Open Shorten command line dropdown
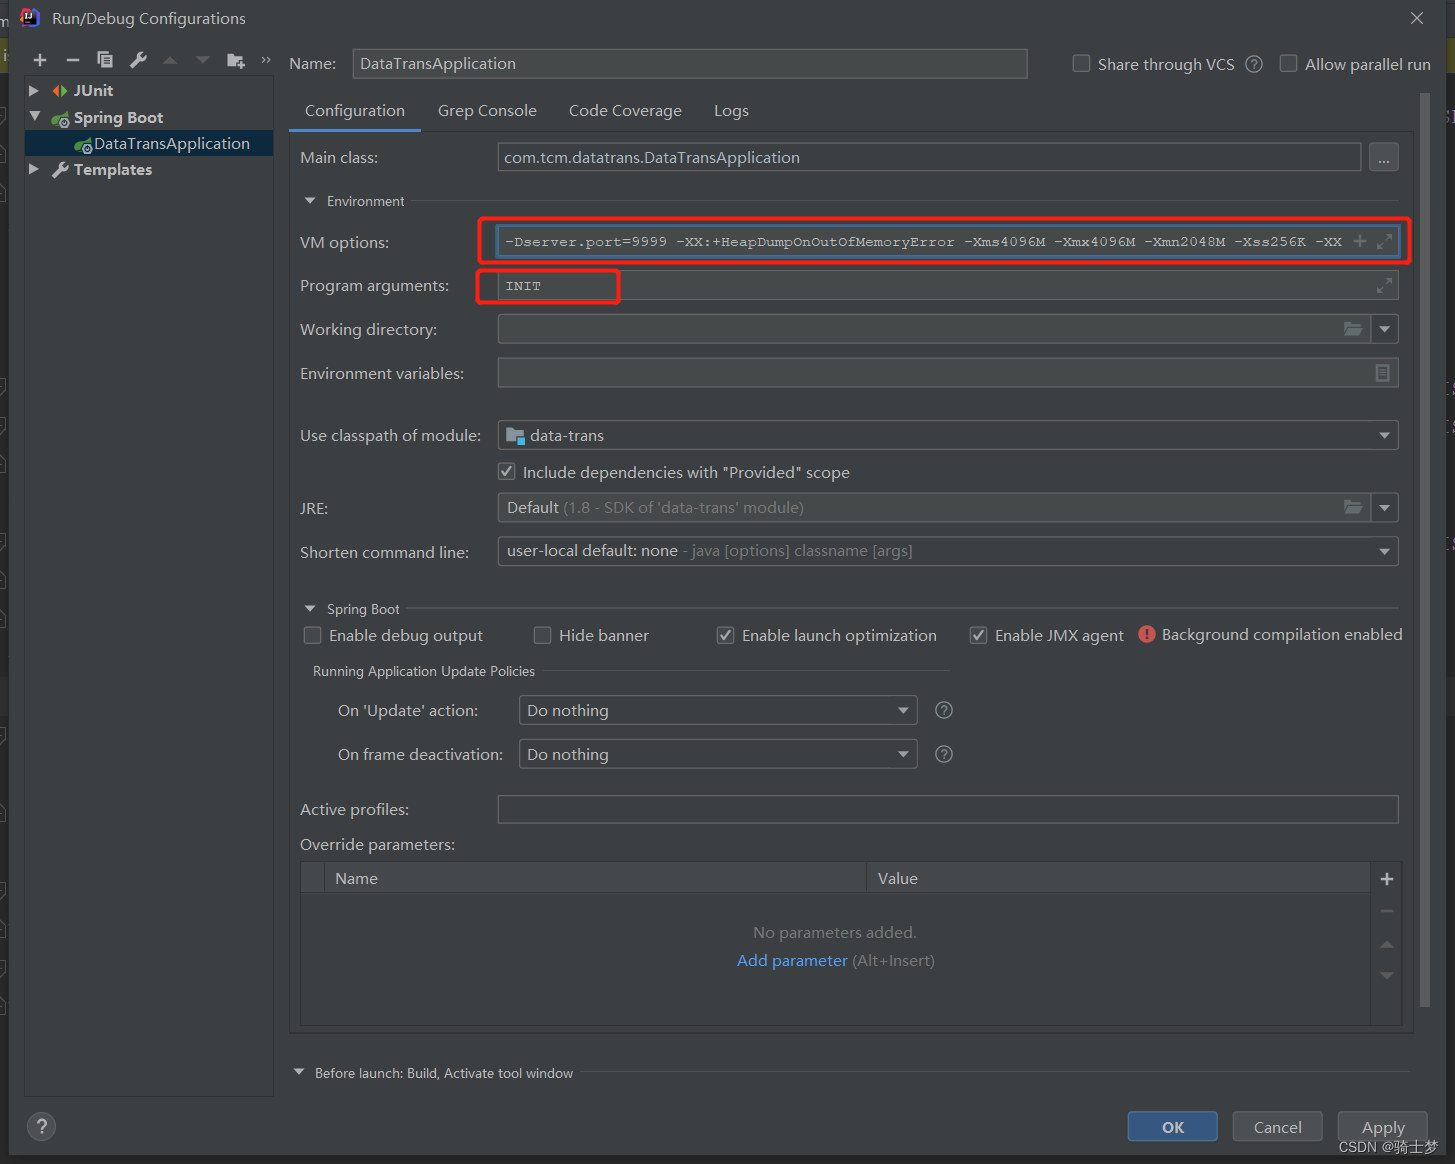 click(1385, 551)
